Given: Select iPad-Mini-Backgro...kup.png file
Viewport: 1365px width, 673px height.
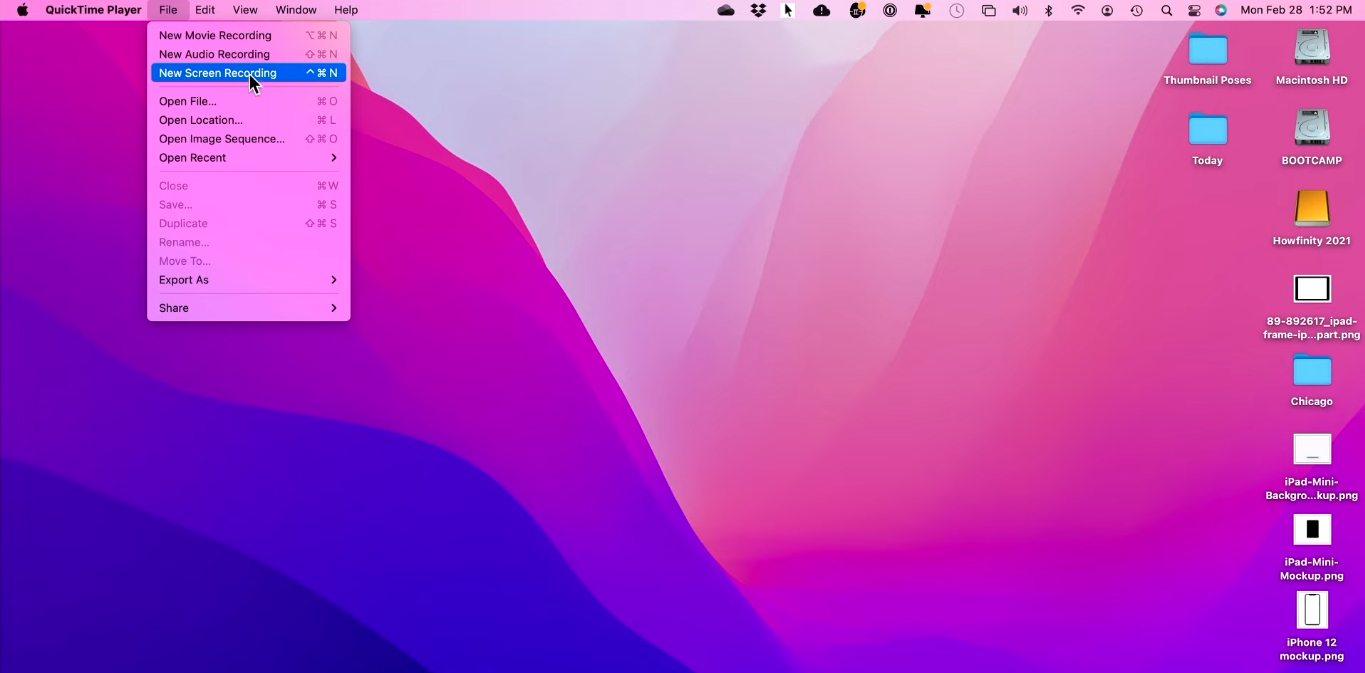Looking at the screenshot, I should (1311, 467).
